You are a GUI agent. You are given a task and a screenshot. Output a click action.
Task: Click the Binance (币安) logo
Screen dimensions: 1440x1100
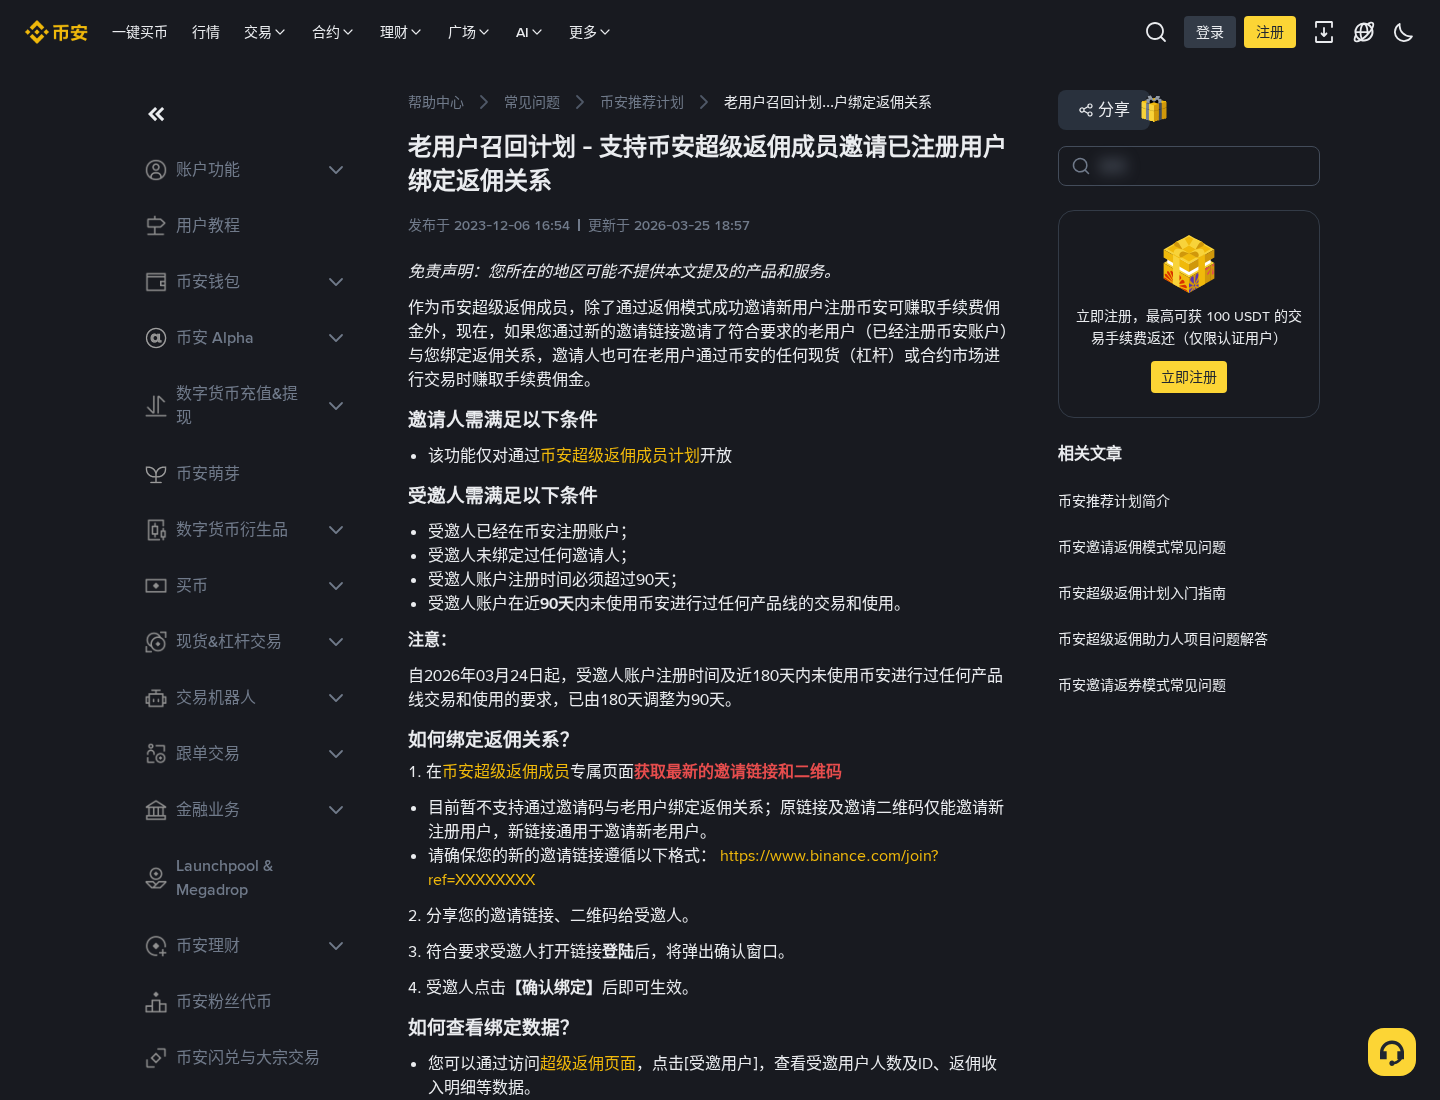pyautogui.click(x=56, y=32)
